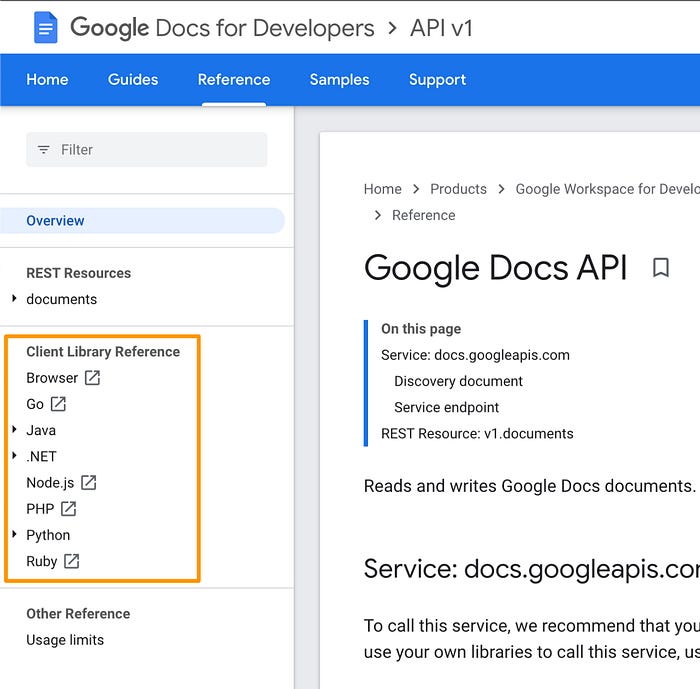
Task: Expand the .NET client library item
Action: coord(14,456)
